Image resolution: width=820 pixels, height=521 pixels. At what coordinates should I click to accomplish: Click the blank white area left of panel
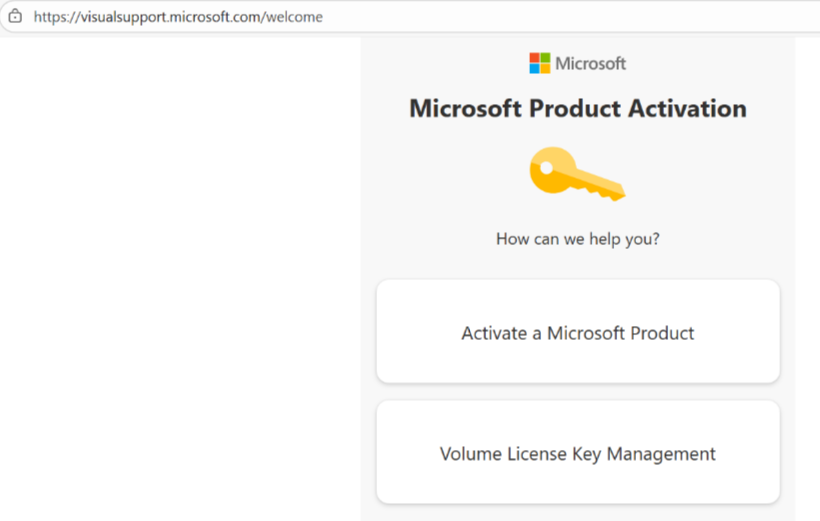[x=180, y=277]
